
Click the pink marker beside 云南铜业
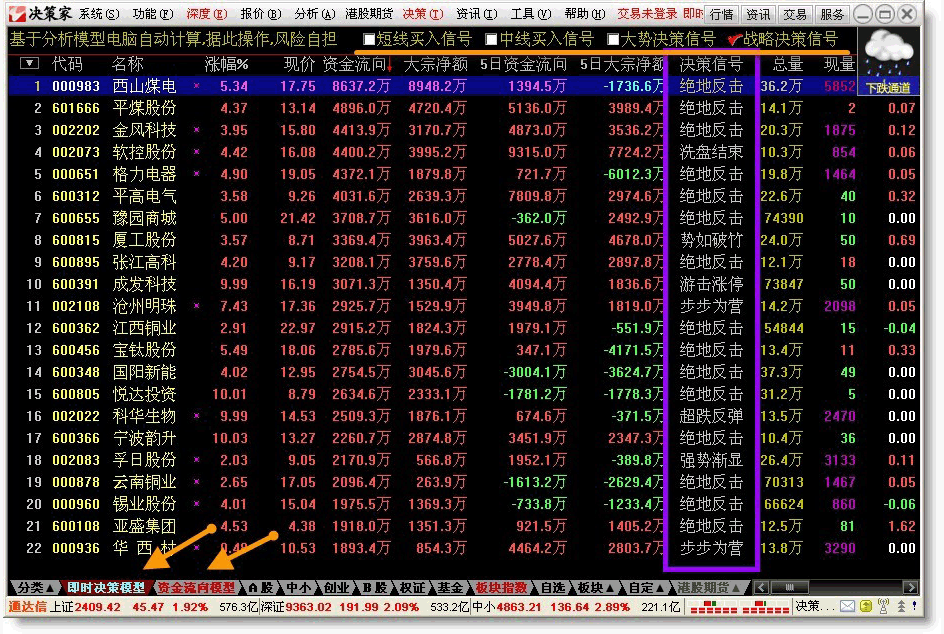[197, 482]
